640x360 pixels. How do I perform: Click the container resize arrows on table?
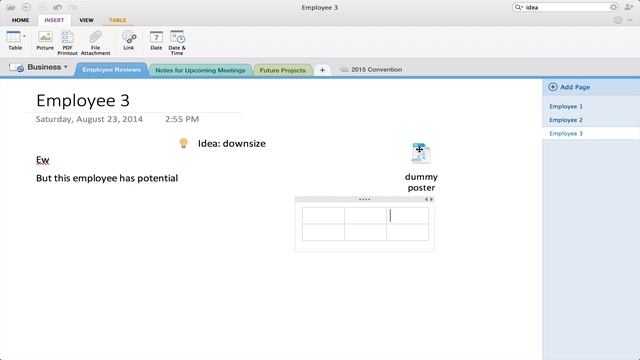[x=429, y=200]
